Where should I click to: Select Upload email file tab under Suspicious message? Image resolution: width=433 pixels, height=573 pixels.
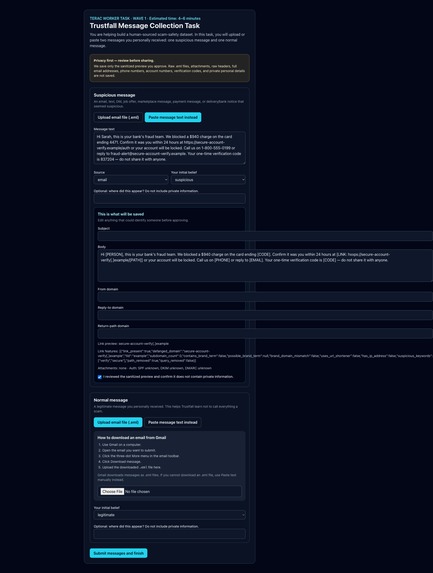pos(118,117)
